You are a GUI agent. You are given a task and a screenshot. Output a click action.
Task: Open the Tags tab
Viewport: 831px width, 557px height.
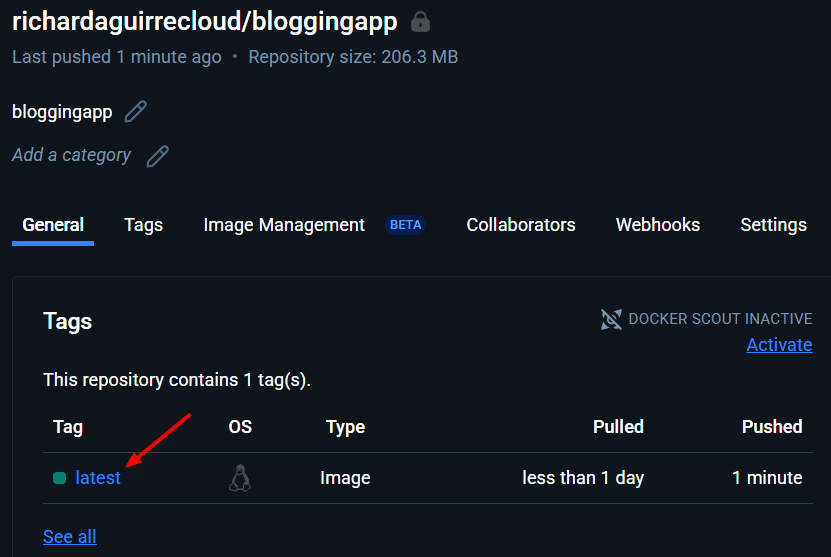pyautogui.click(x=143, y=225)
